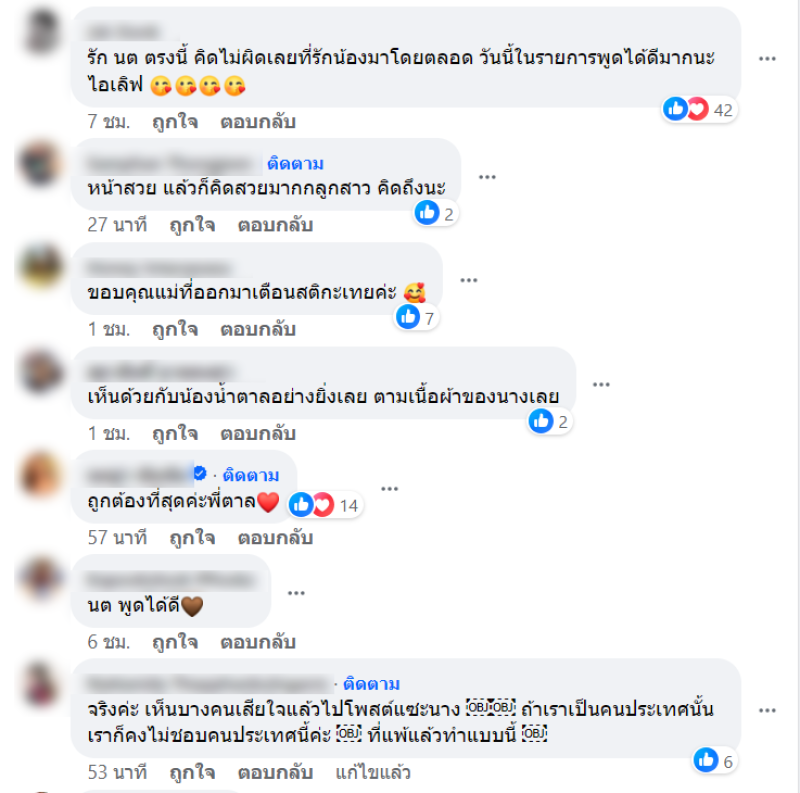The image size is (800, 793).
Task: Reply to the นต พูดได้ดี comment
Action: point(258,642)
